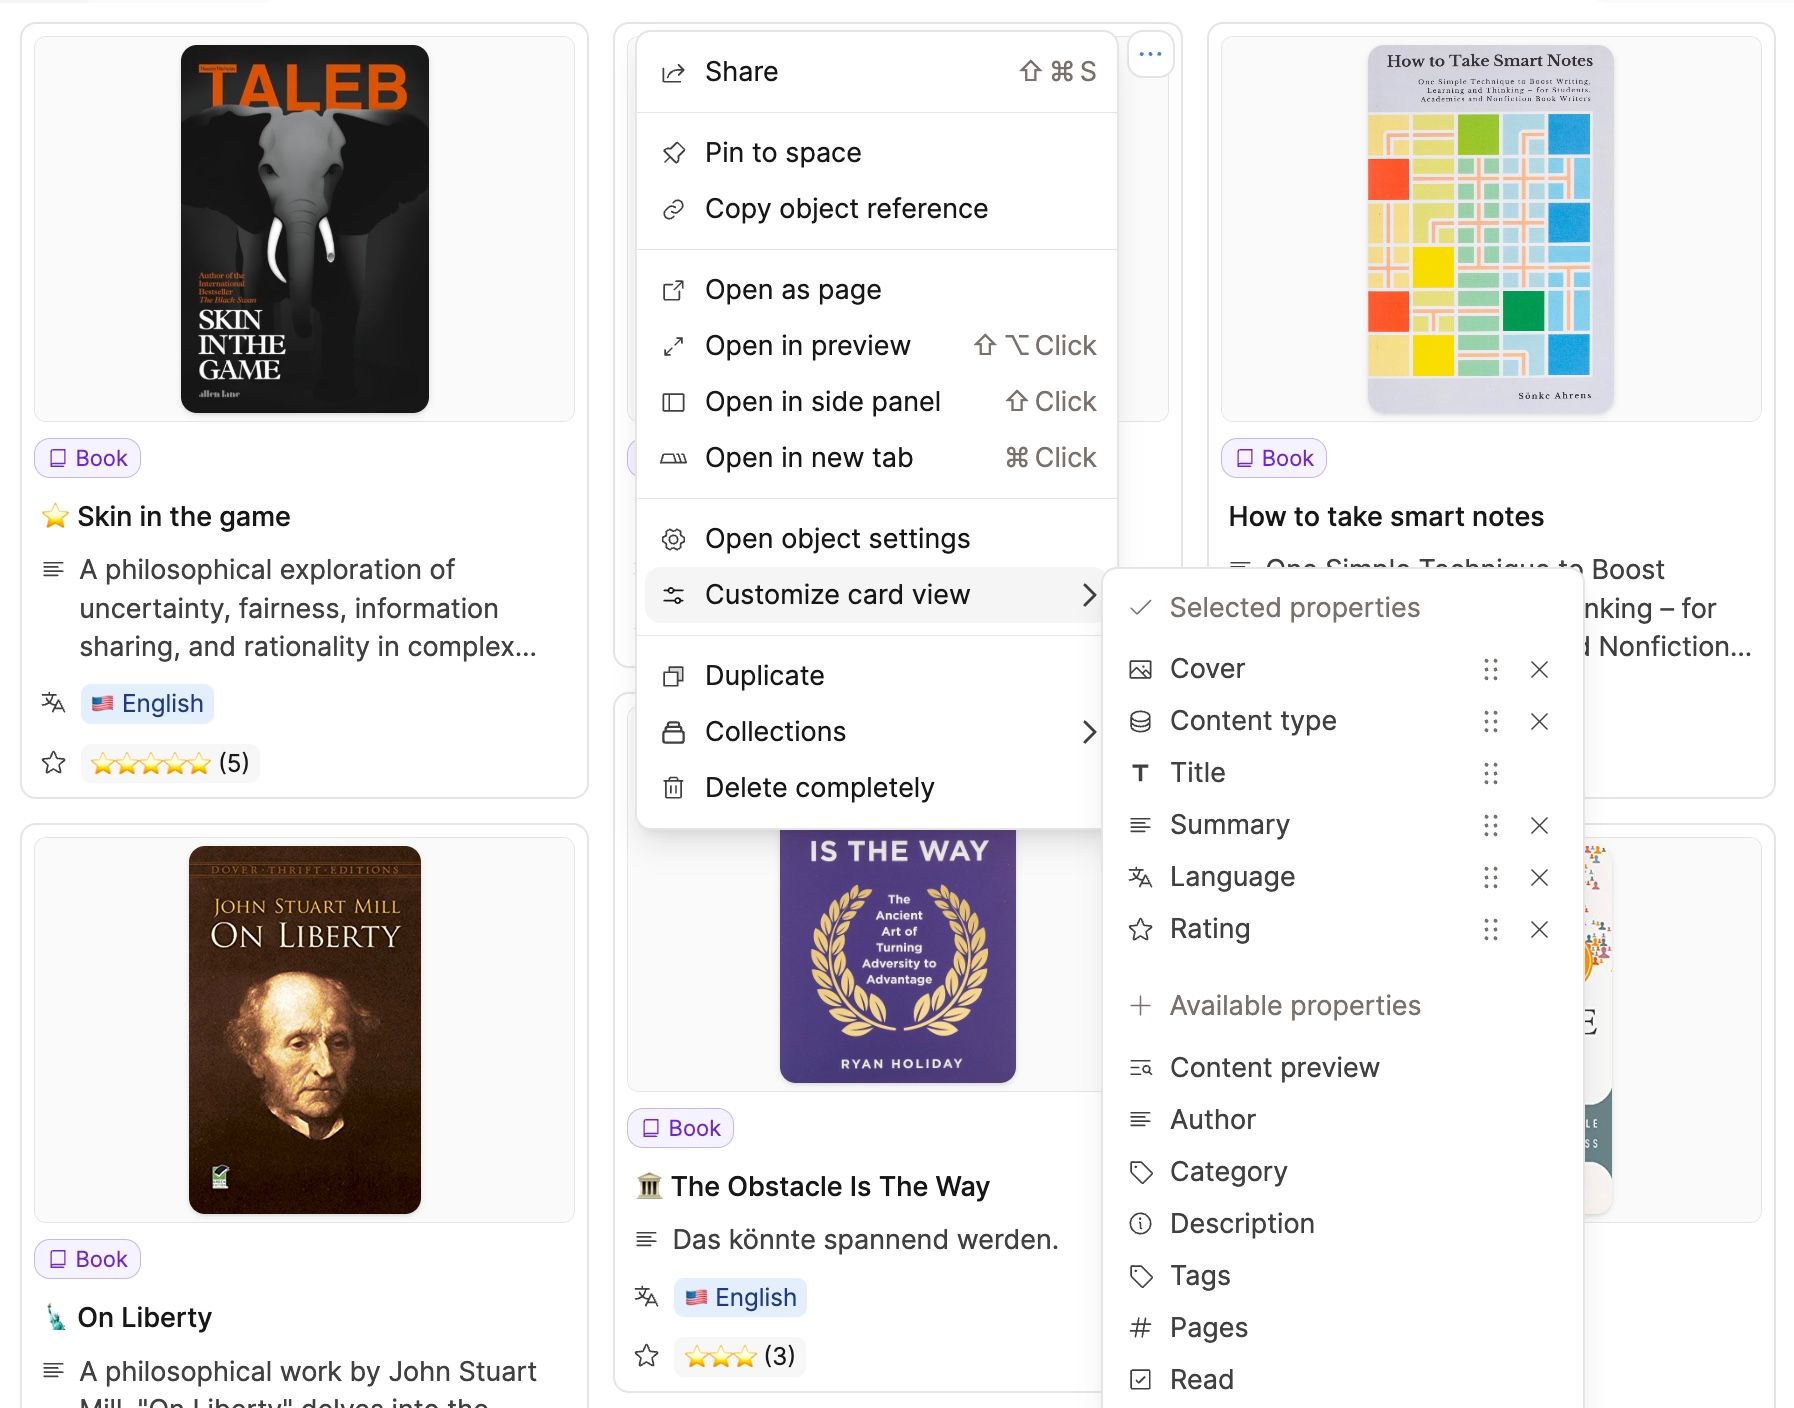
Task: Select Pin to space
Action: 782,153
